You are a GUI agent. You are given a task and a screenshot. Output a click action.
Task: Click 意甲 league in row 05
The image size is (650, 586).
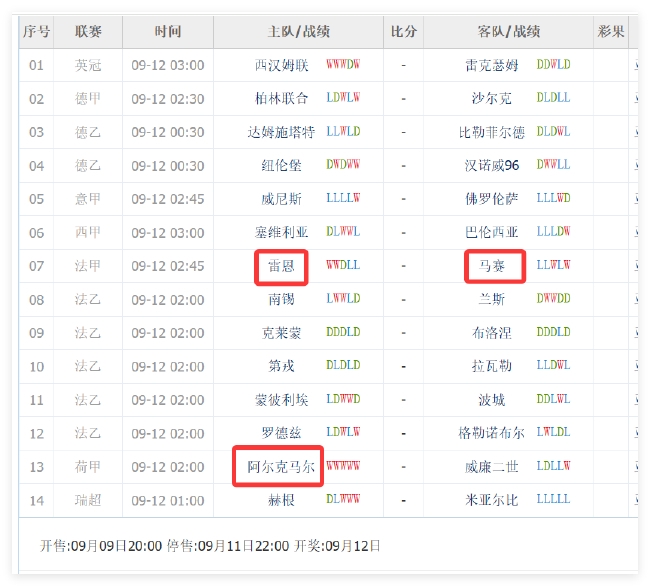pyautogui.click(x=88, y=199)
